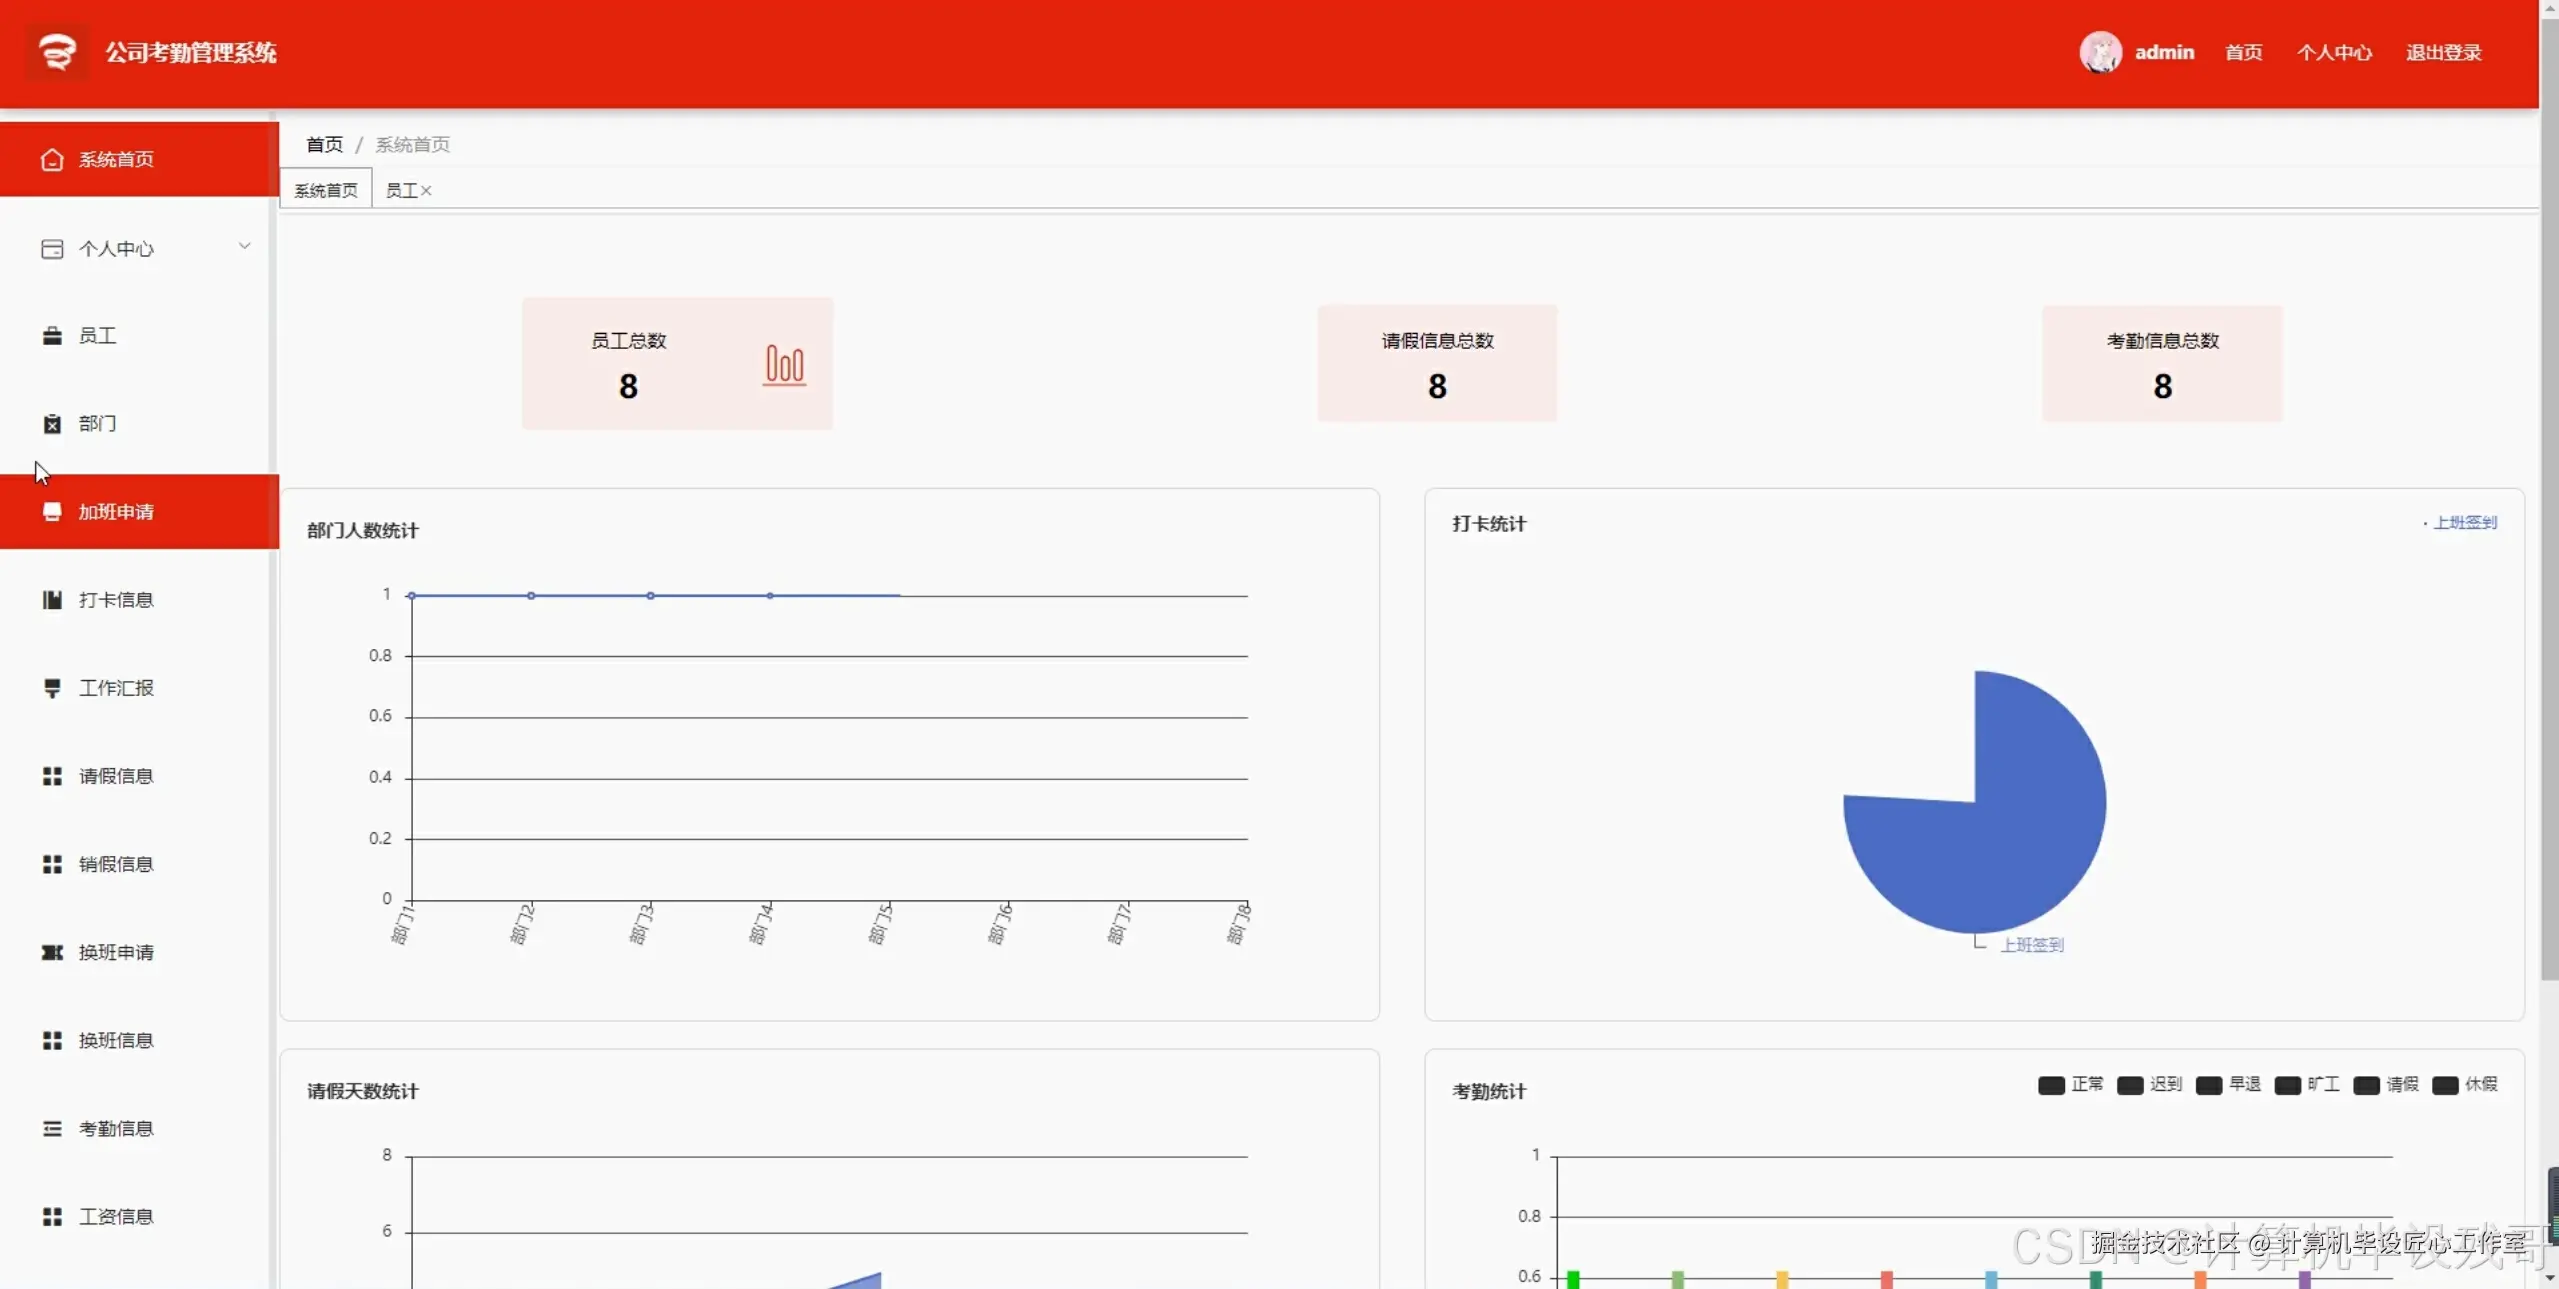The height and width of the screenshot is (1289, 2559).
Task: Click the 部门 sidebar icon
Action: pyautogui.click(x=52, y=424)
